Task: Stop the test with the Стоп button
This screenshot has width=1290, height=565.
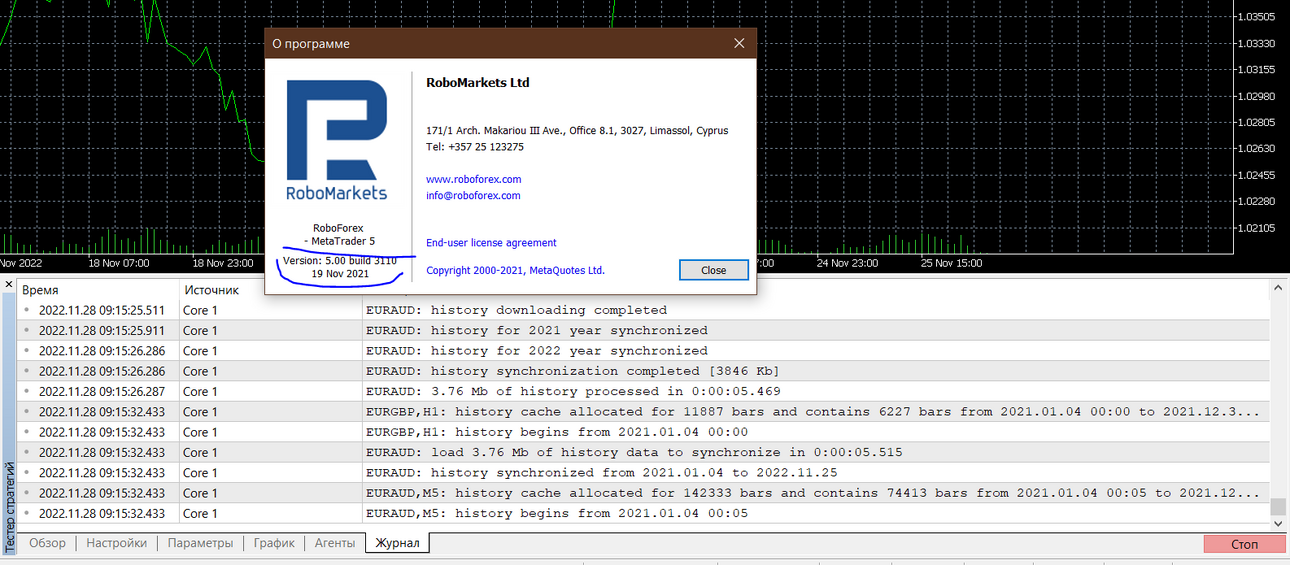Action: coord(1244,545)
